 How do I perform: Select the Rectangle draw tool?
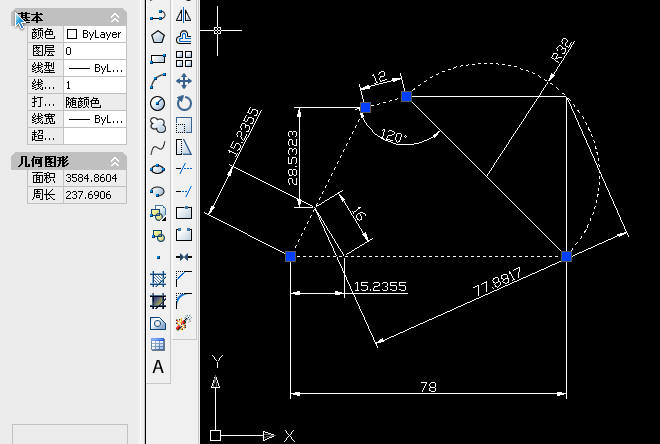158,59
